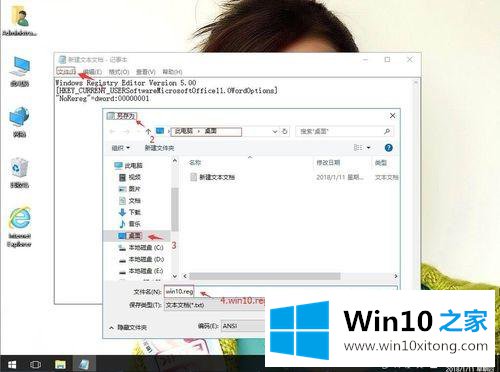This screenshot has width=500, height=372.
Task: Minimize the Notepad window
Action: click(365, 60)
